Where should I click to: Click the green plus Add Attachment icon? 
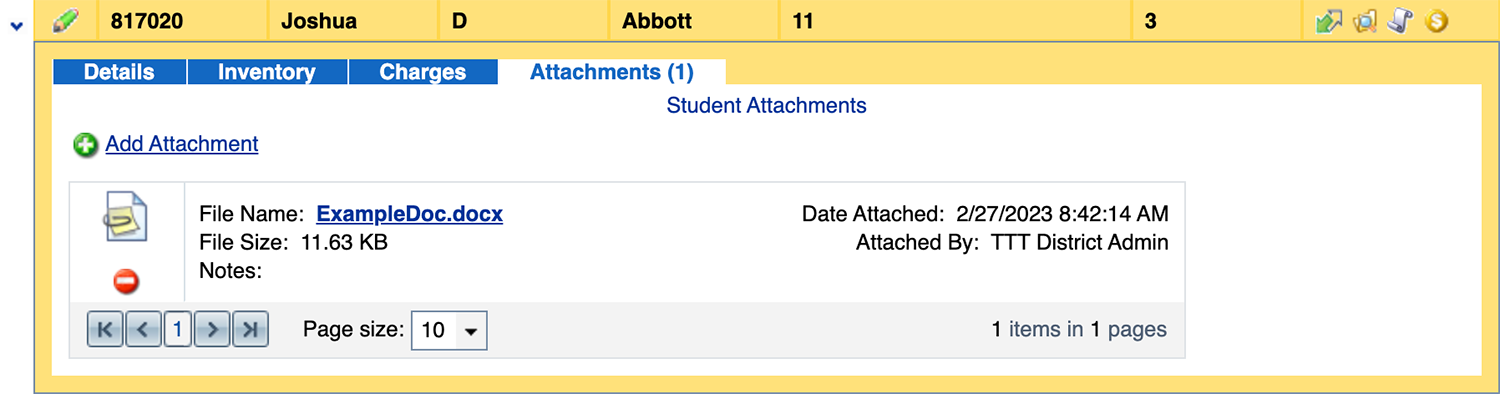[86, 145]
